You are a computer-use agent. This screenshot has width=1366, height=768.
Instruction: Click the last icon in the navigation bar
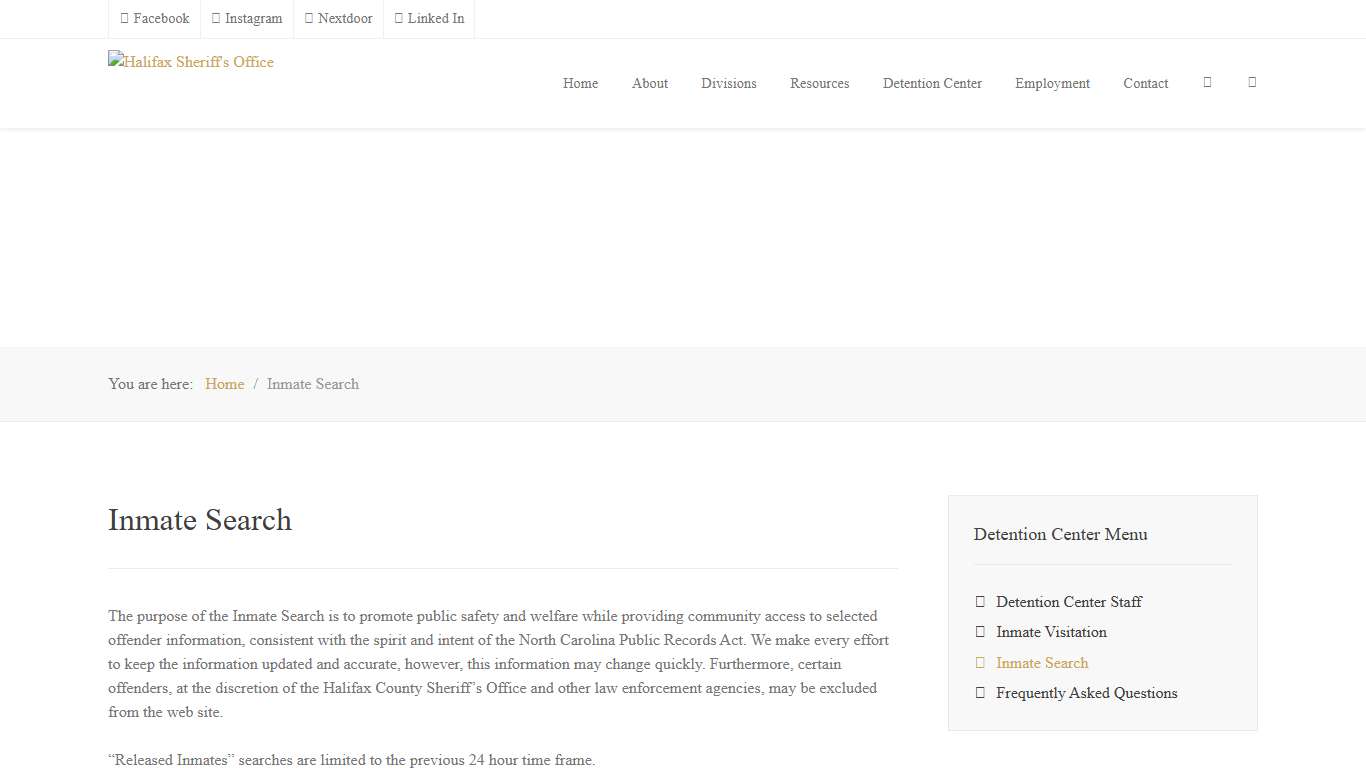click(1252, 82)
